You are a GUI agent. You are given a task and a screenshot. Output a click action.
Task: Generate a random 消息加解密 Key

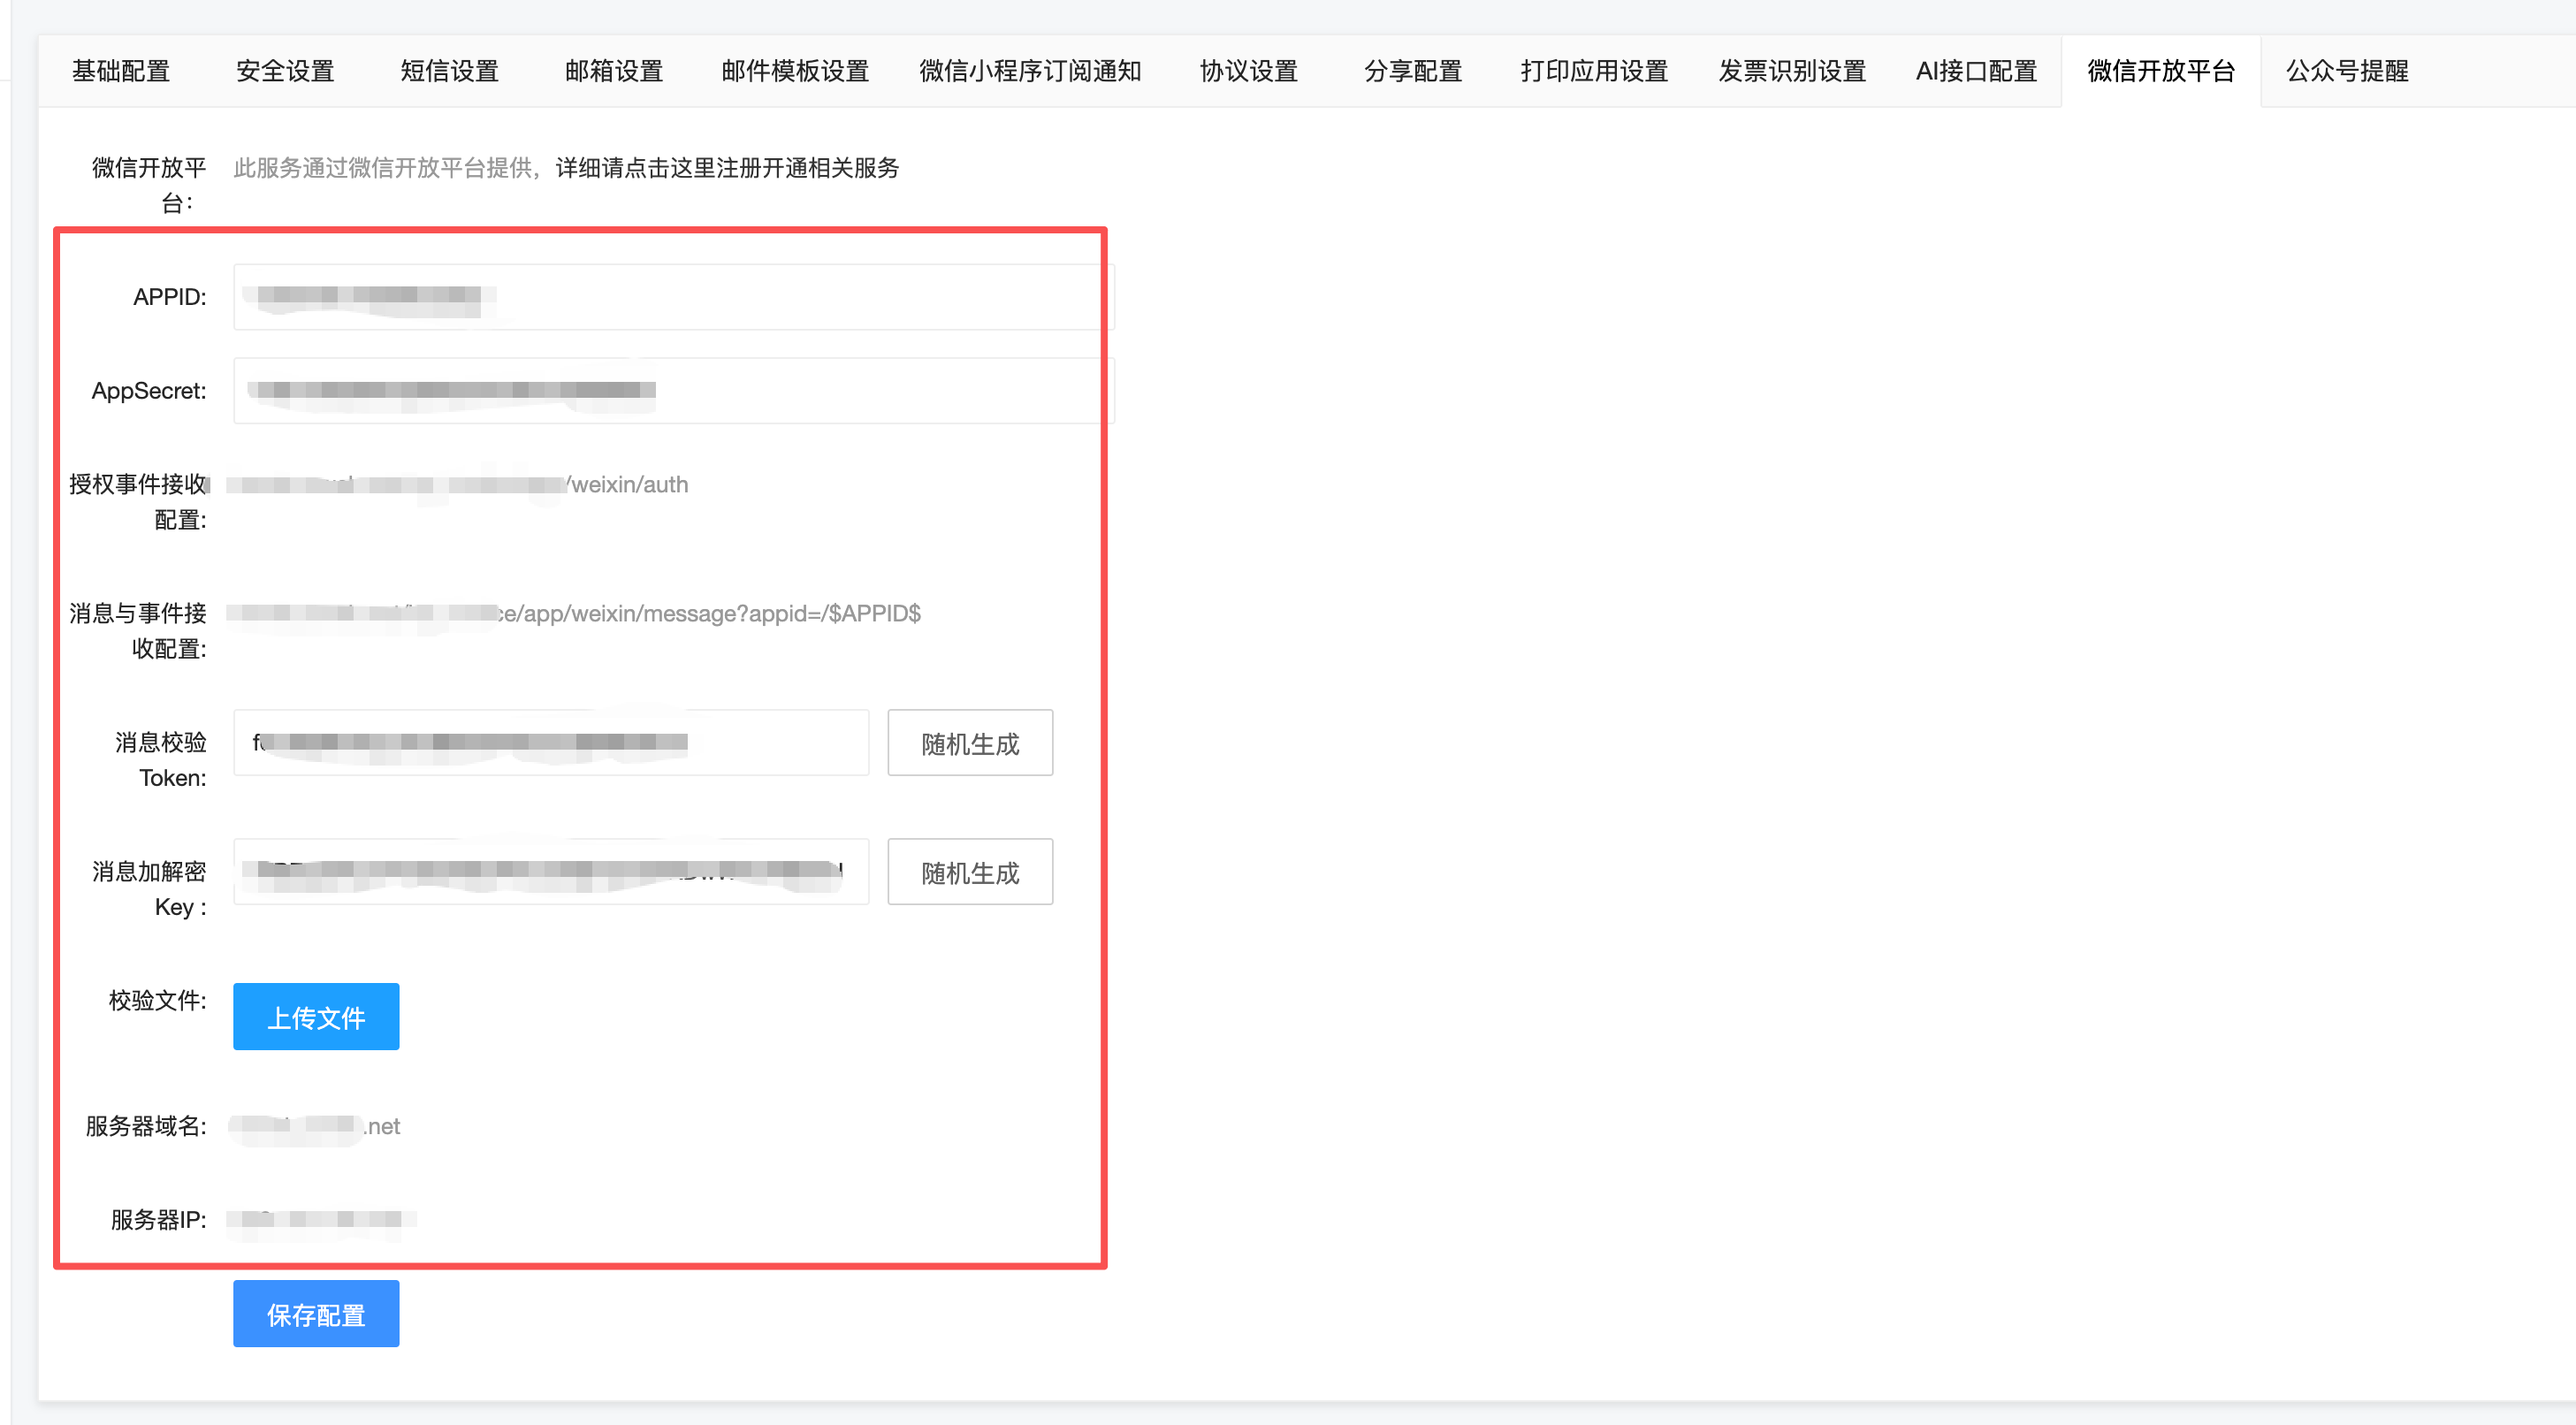tap(969, 872)
